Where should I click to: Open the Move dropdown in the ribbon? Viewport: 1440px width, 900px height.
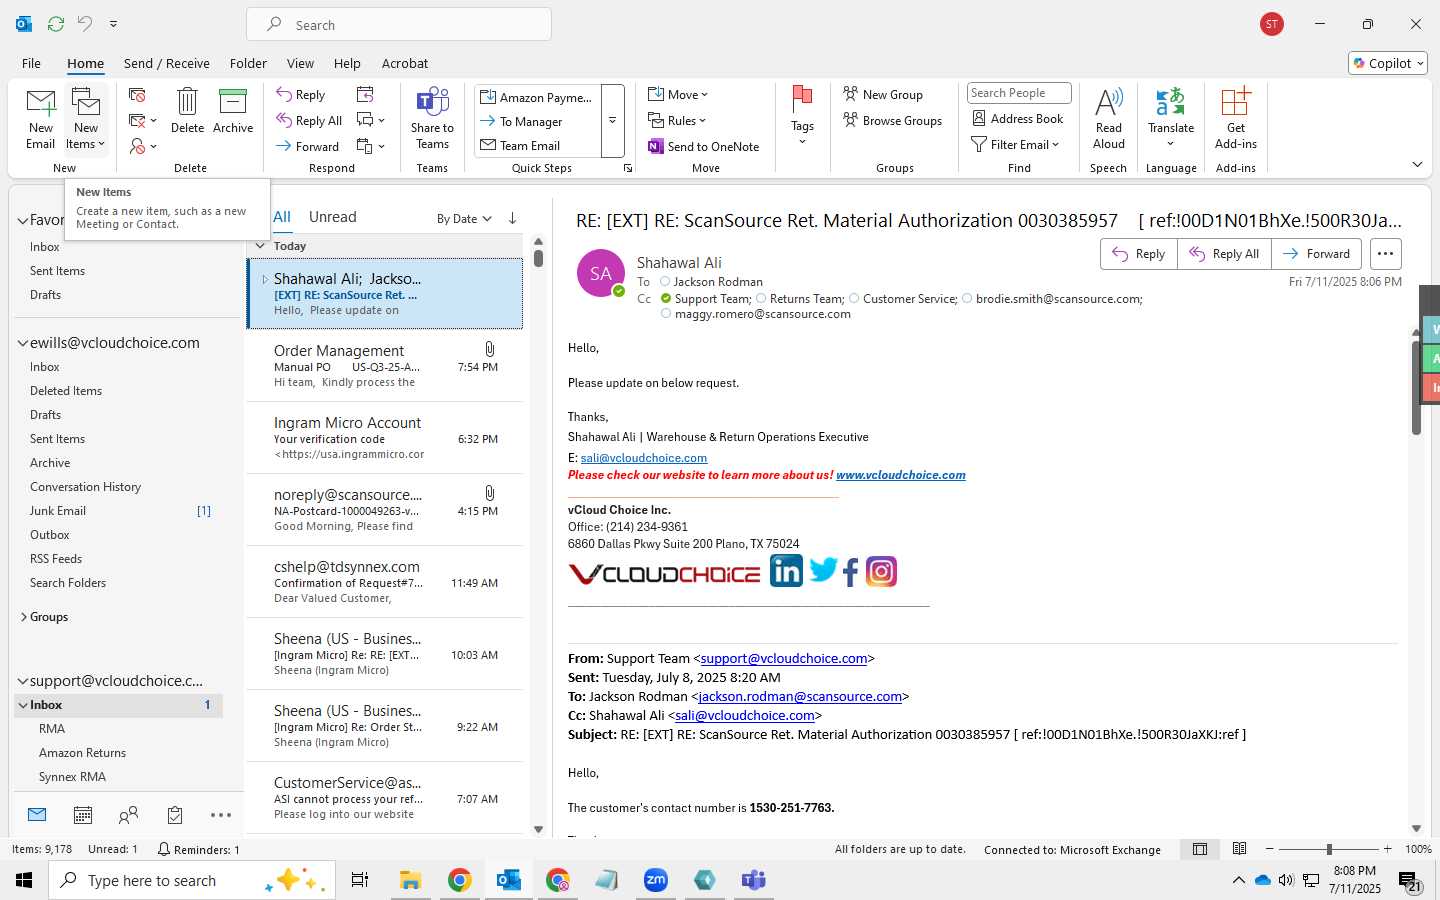click(679, 94)
